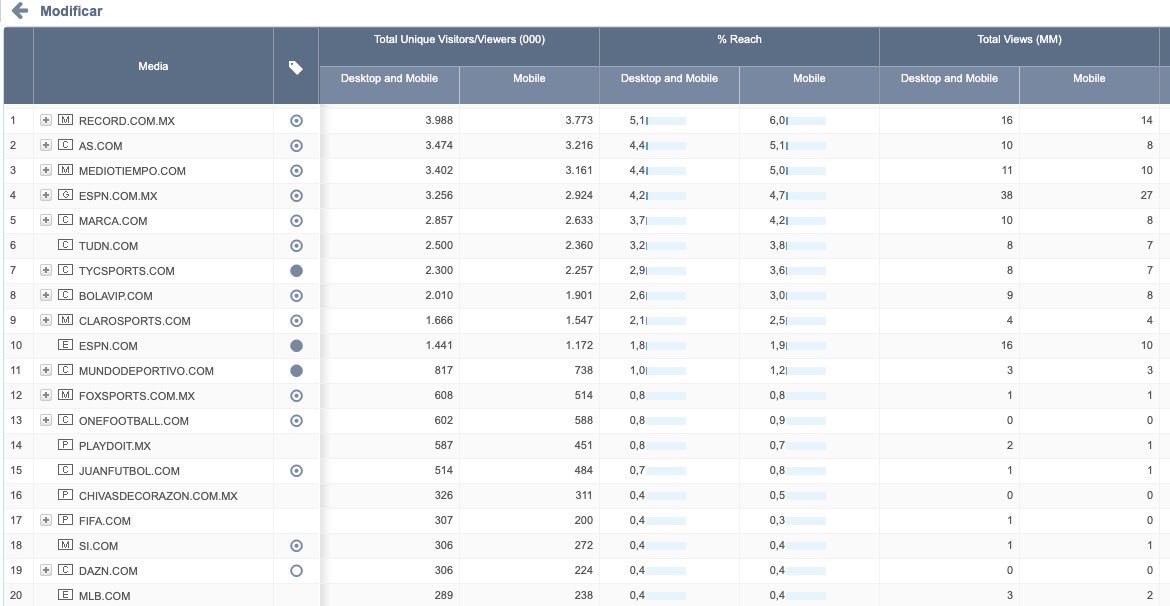This screenshot has width=1170, height=606.
Task: Click the back arrow next to Modificar
Action: pyautogui.click(x=19, y=10)
